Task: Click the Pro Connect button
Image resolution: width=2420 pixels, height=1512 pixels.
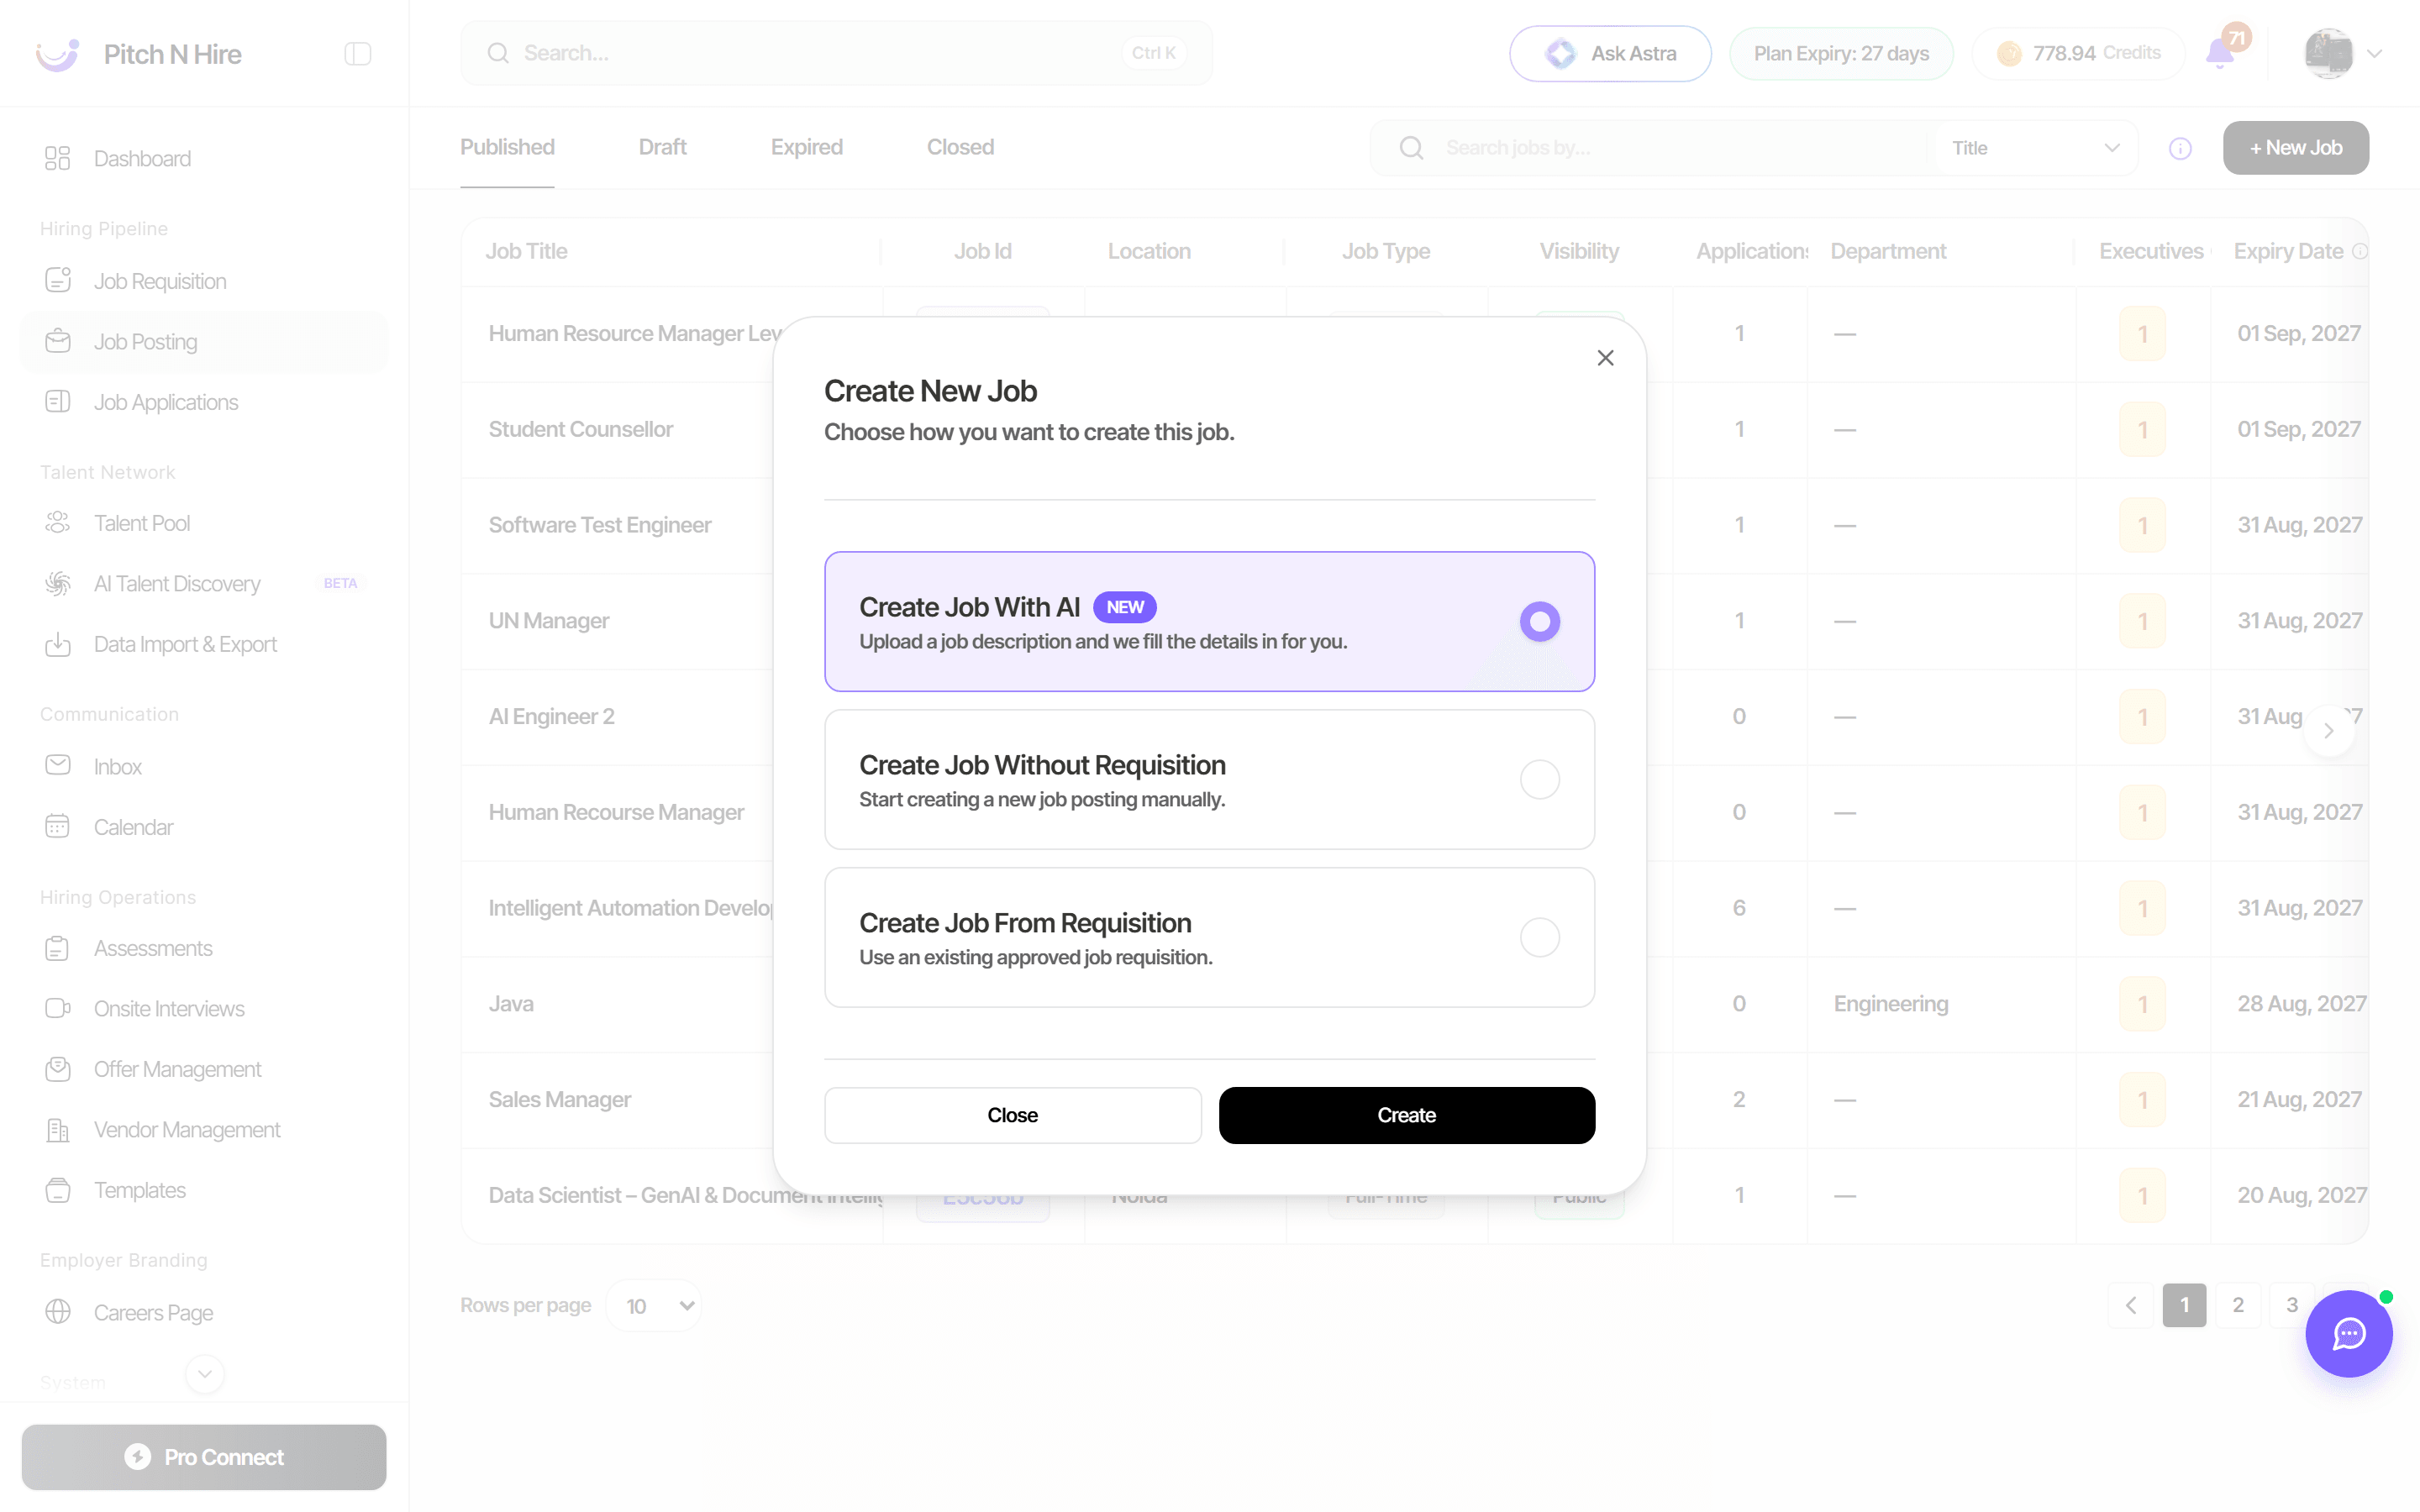Action: click(x=204, y=1457)
